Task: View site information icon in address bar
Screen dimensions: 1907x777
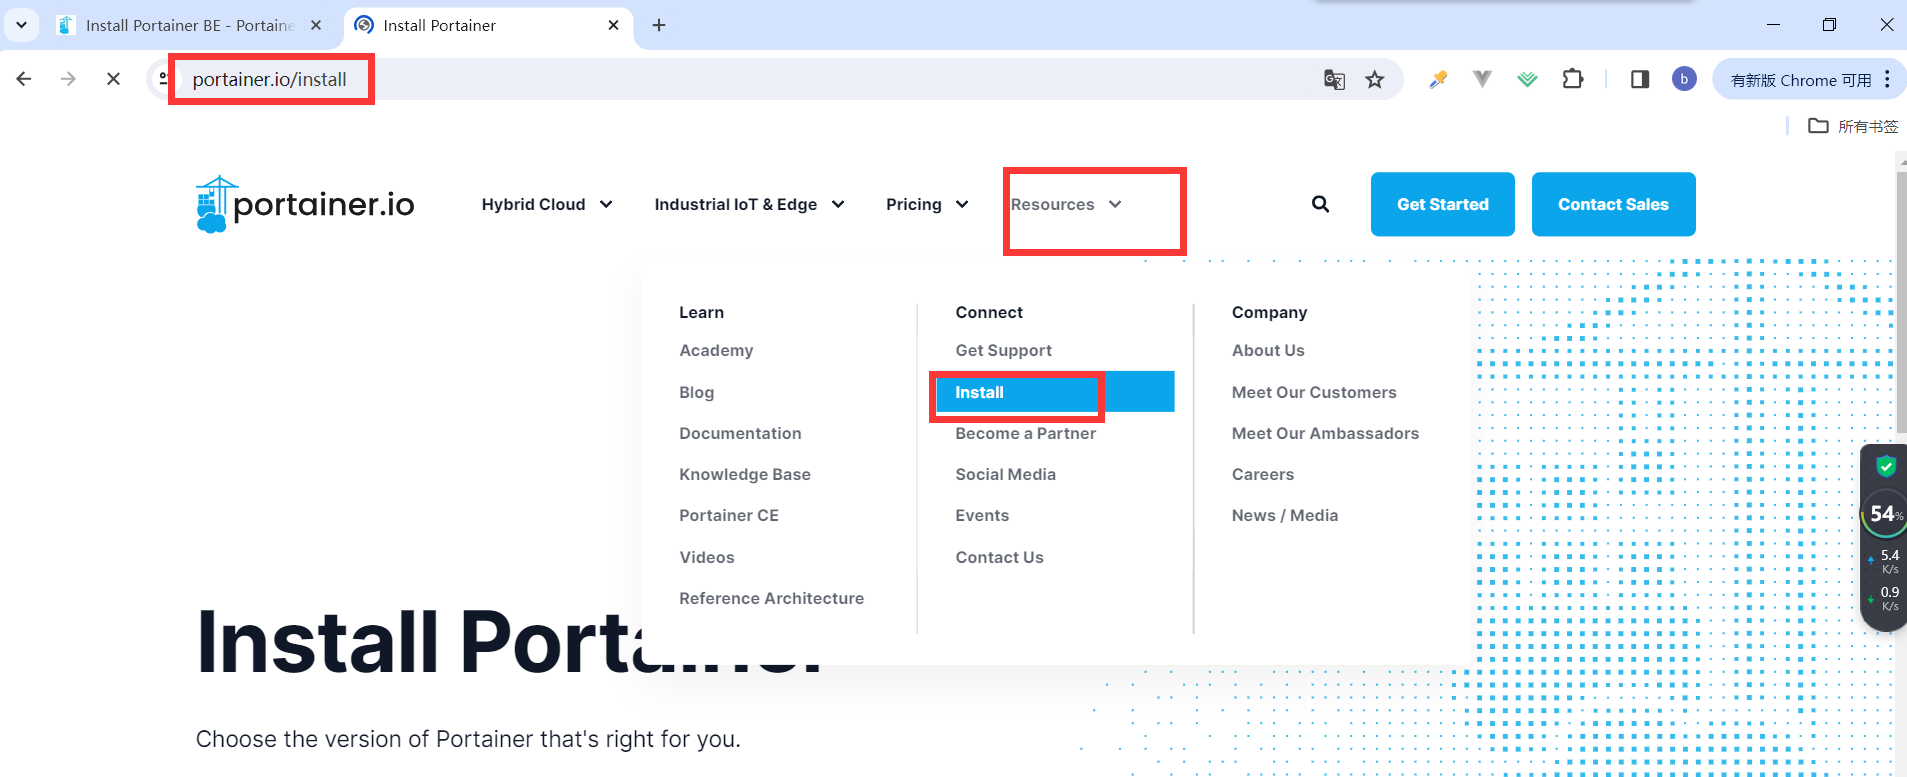Action: 163,79
